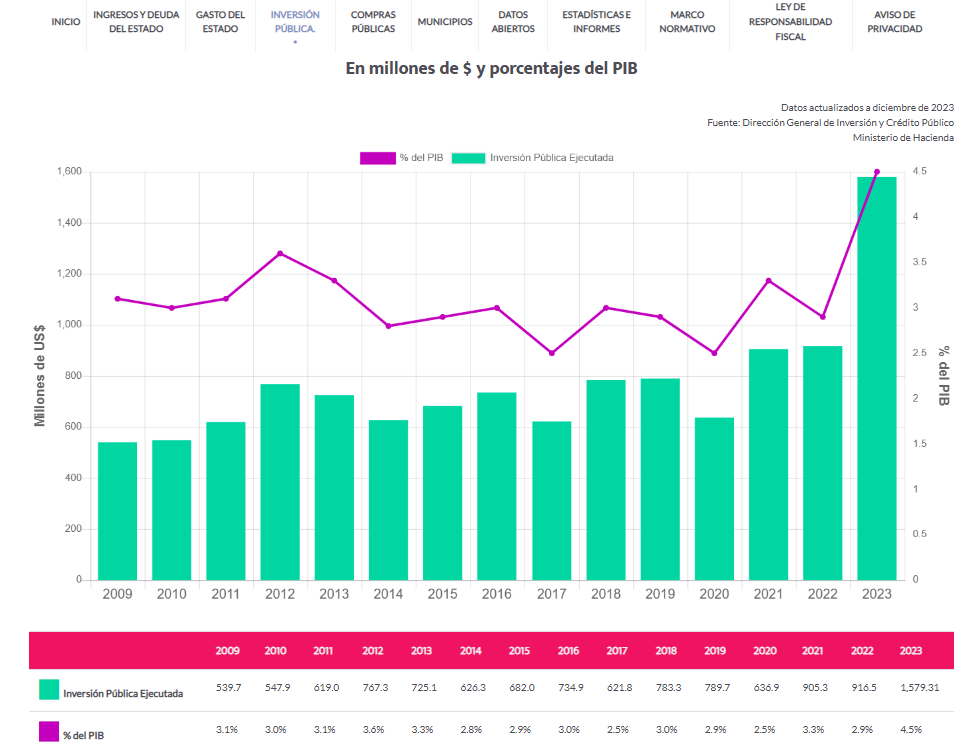Open Ley de Responsabilidad Fiscal

(x=790, y=22)
